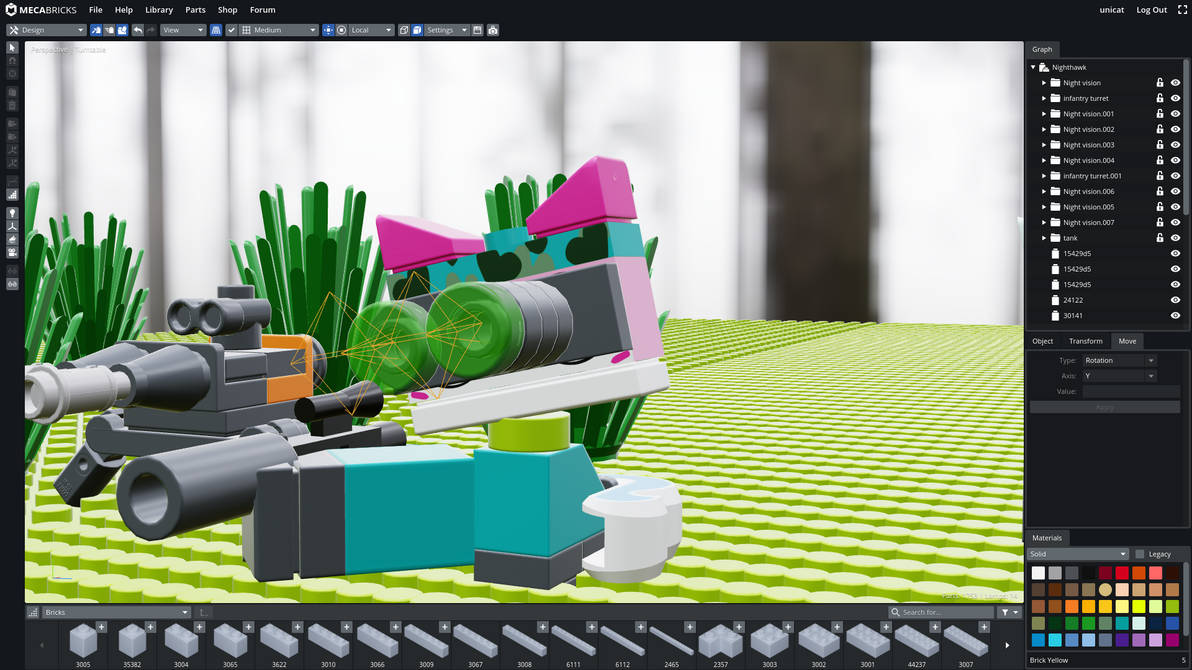The height and width of the screenshot is (670, 1192).
Task: Open the Medium grid size dropdown
Action: (x=279, y=30)
